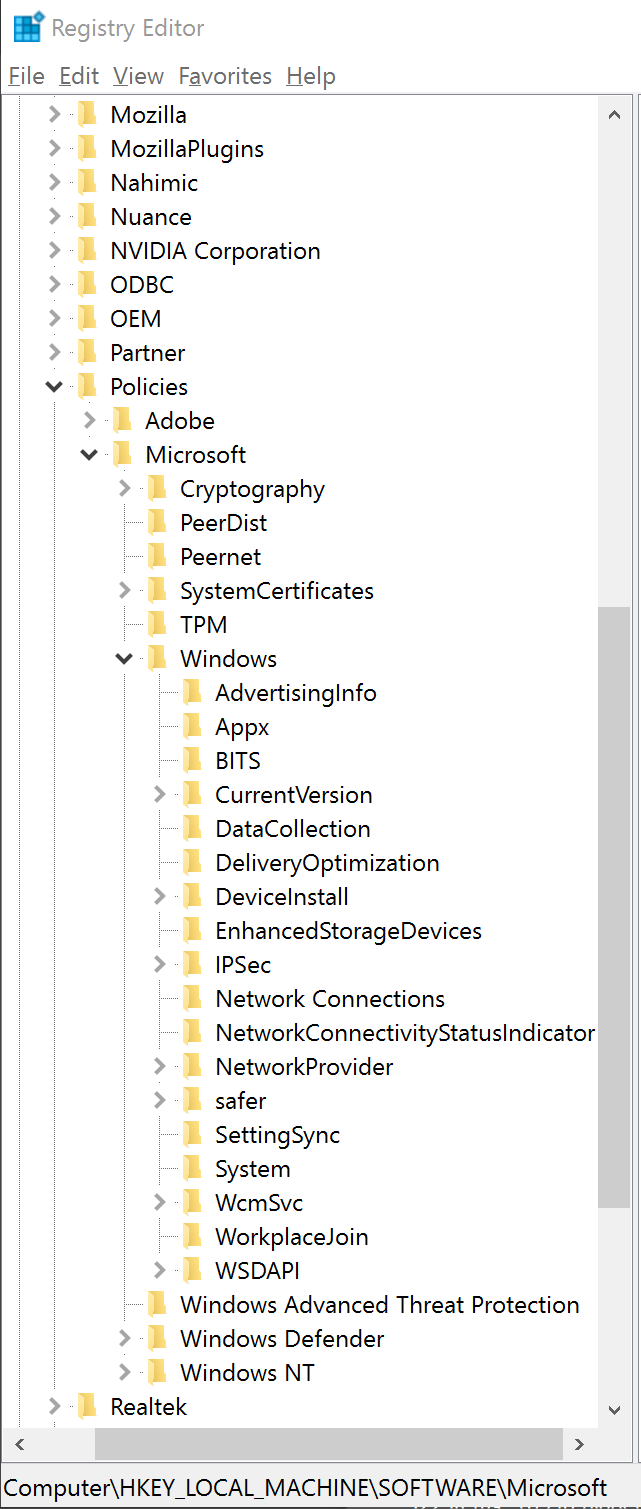641x1509 pixels.
Task: Click the folder icon beside TPM key
Action: pyautogui.click(x=157, y=625)
